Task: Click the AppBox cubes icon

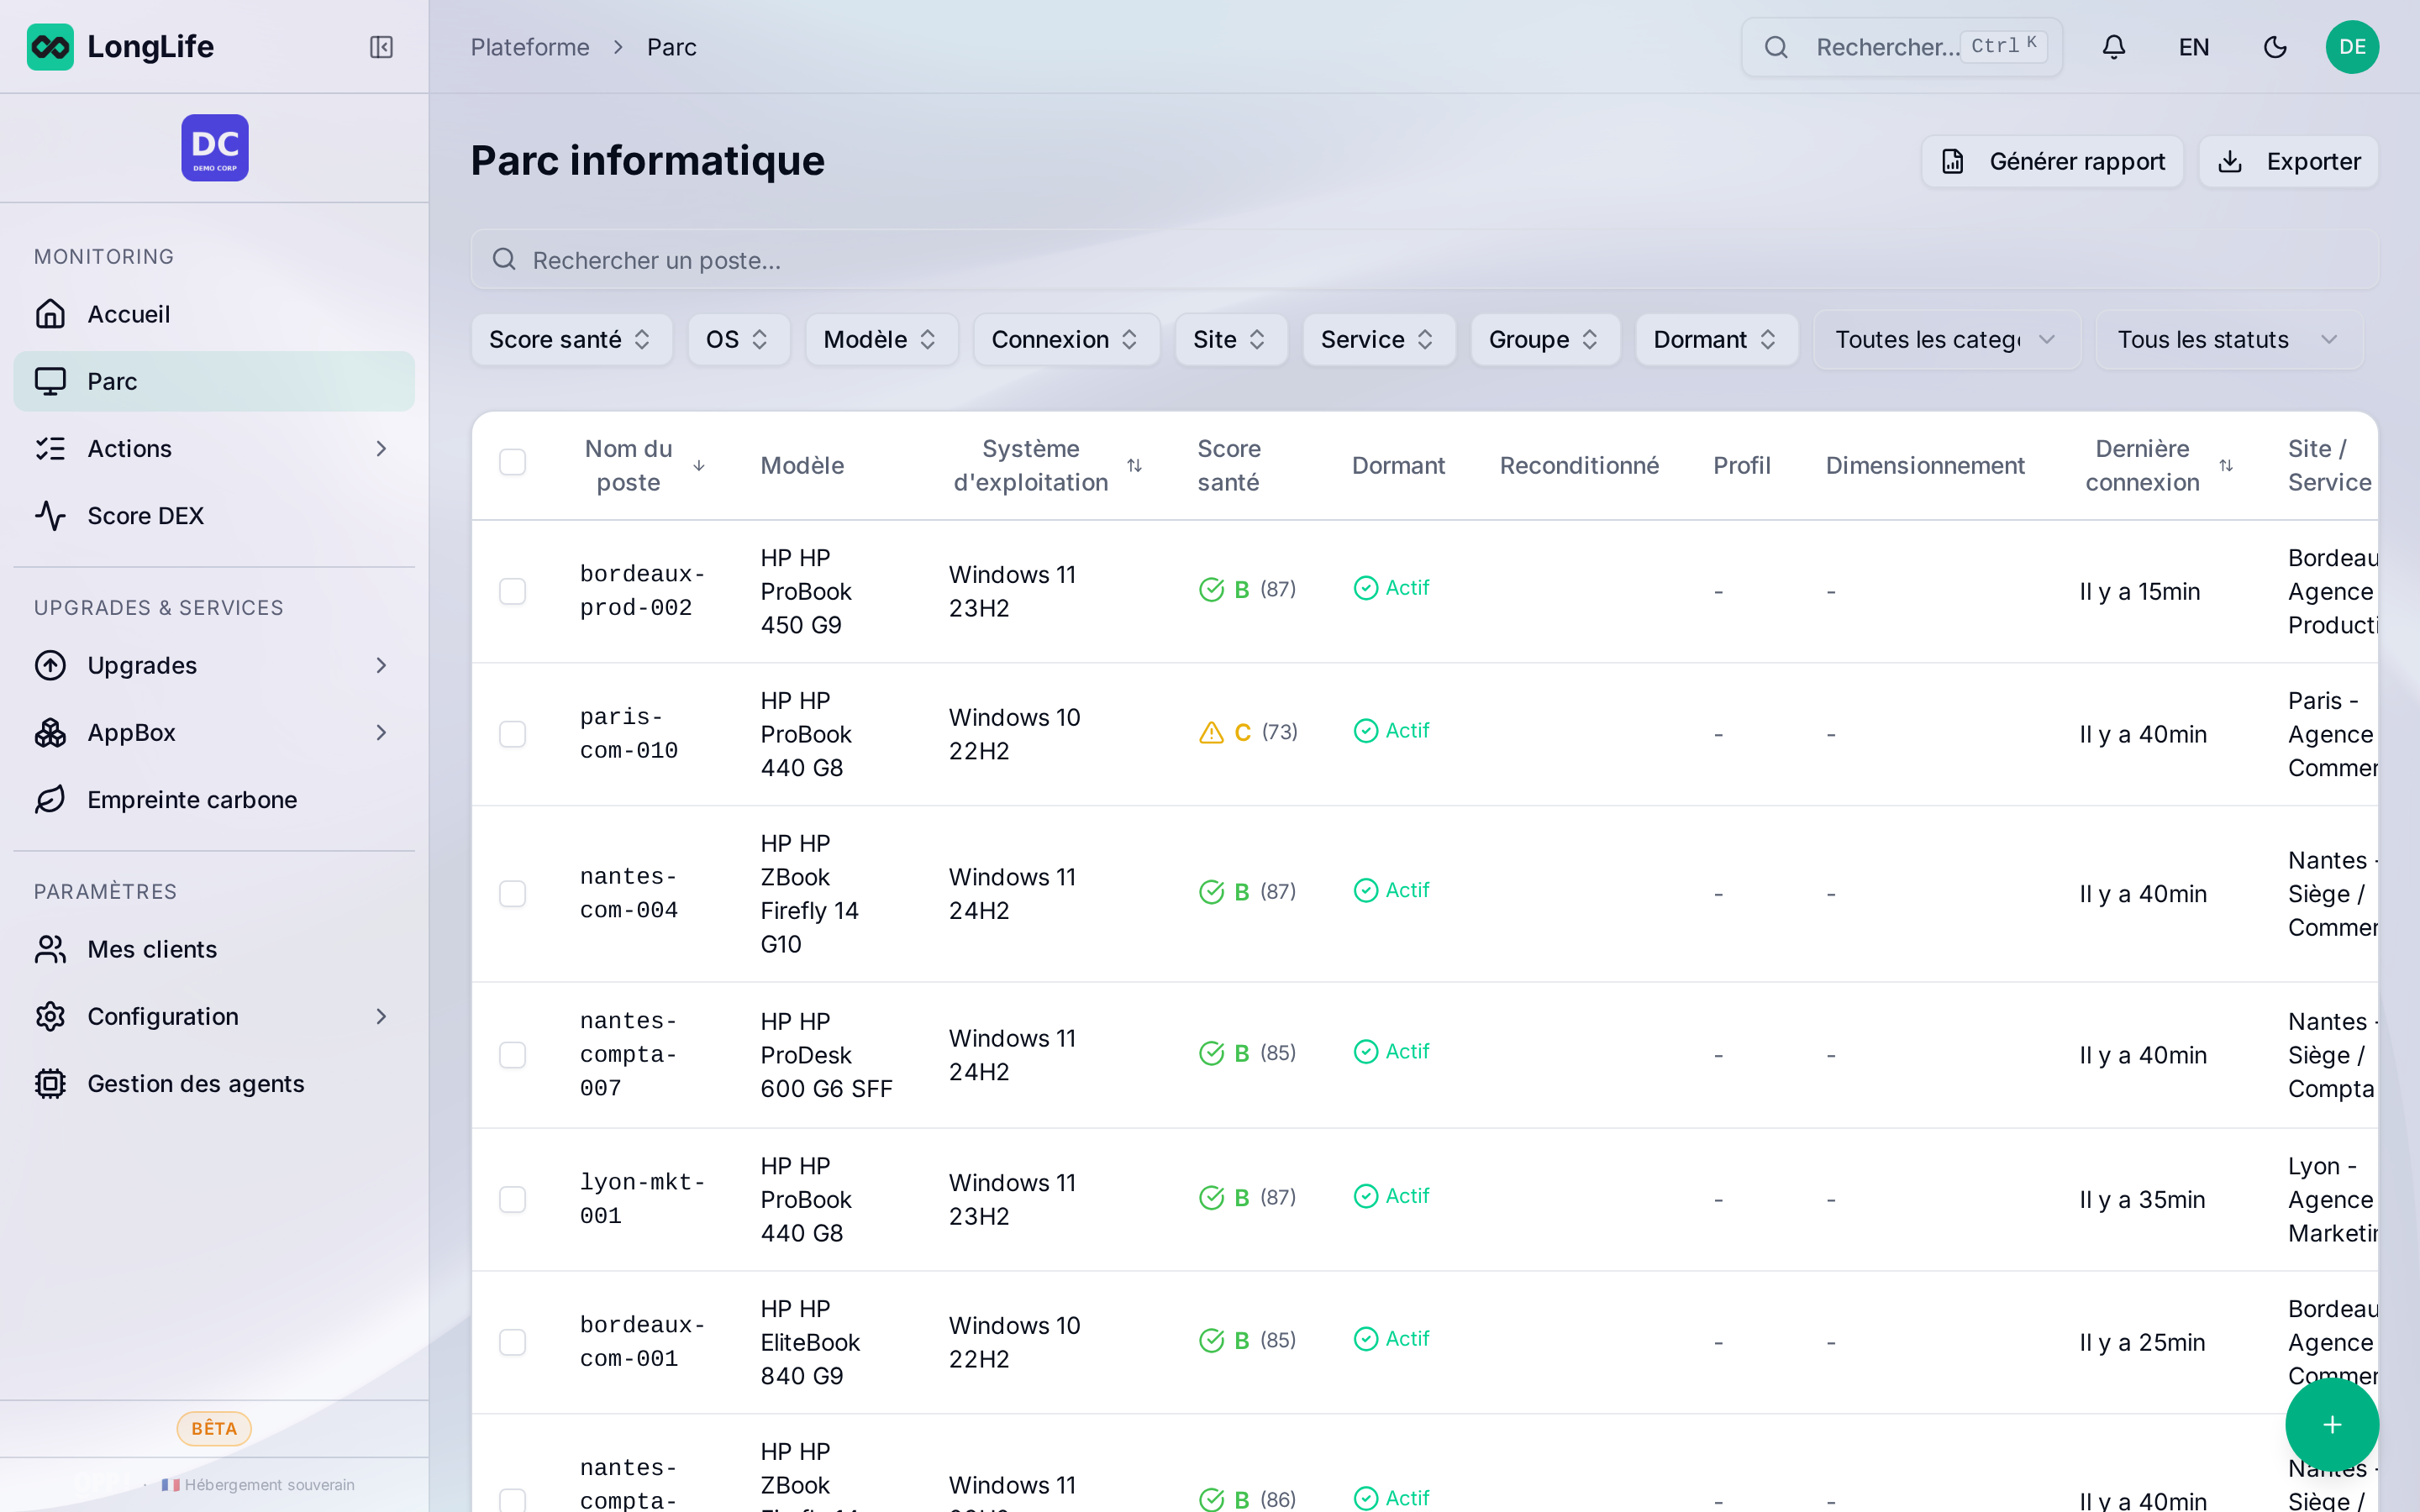Action: click(50, 733)
